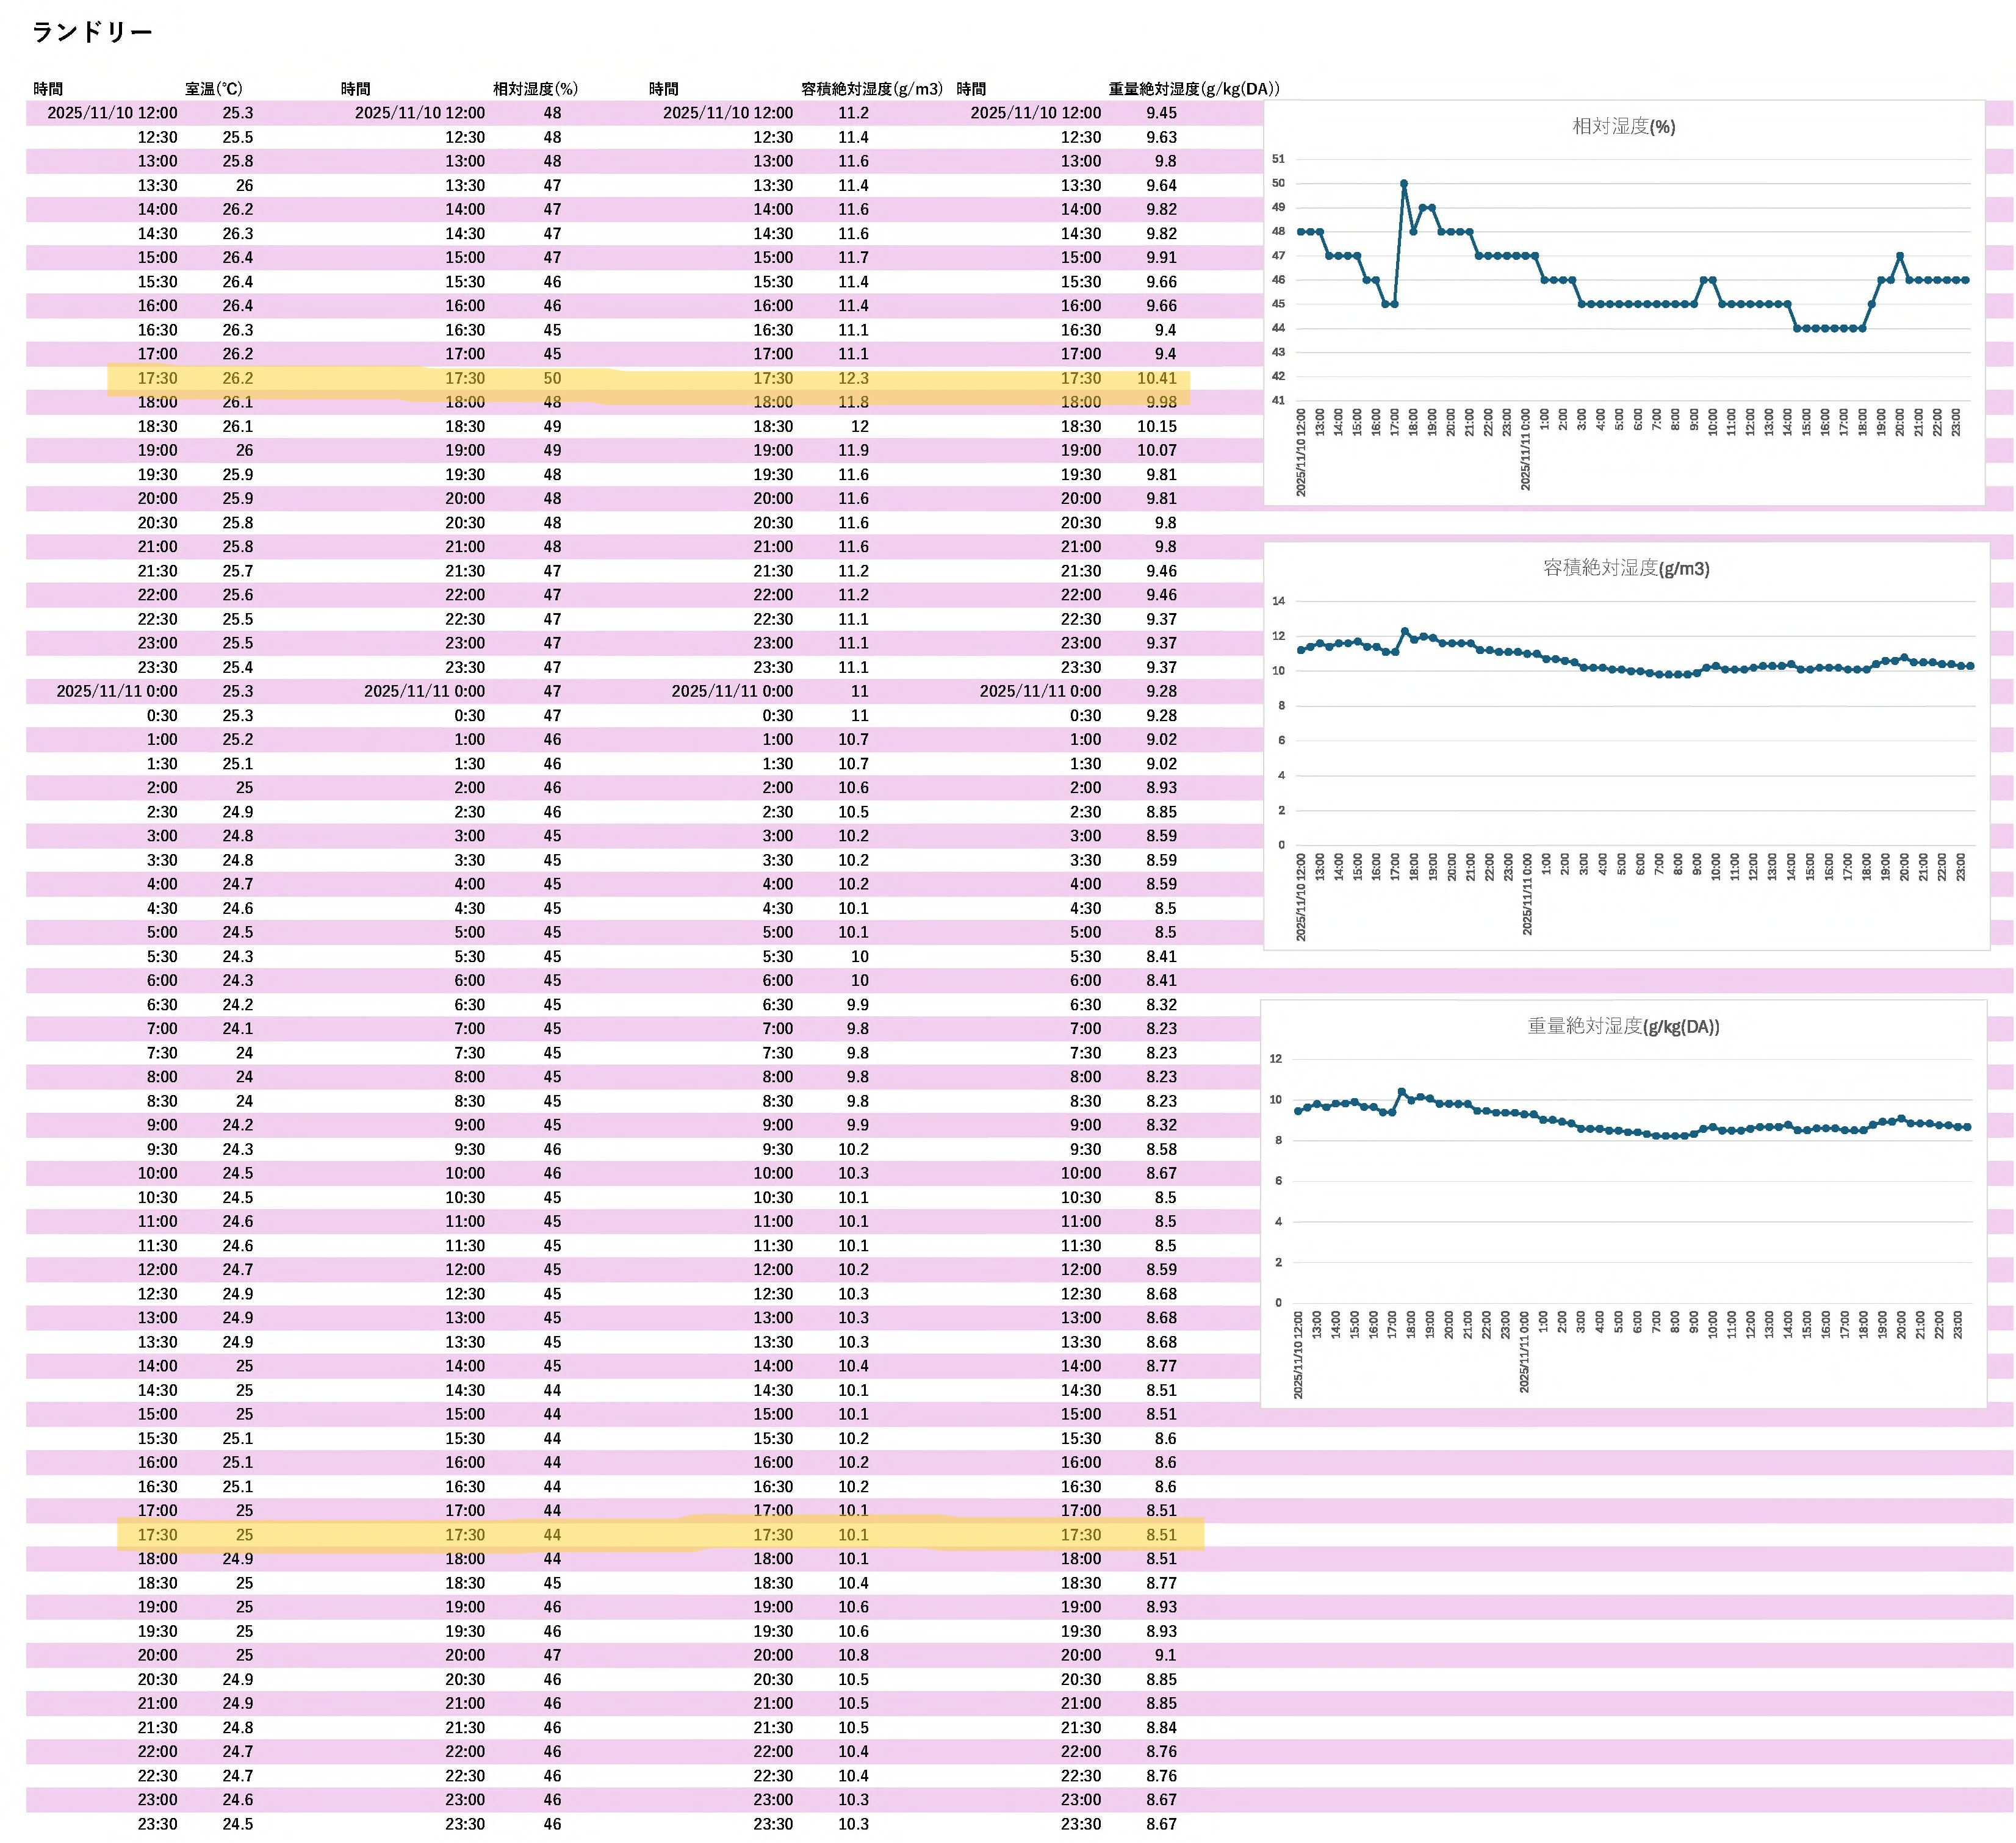
Task: Click the 2025/11/11 0:00 cell in first time column
Action: [x=116, y=692]
